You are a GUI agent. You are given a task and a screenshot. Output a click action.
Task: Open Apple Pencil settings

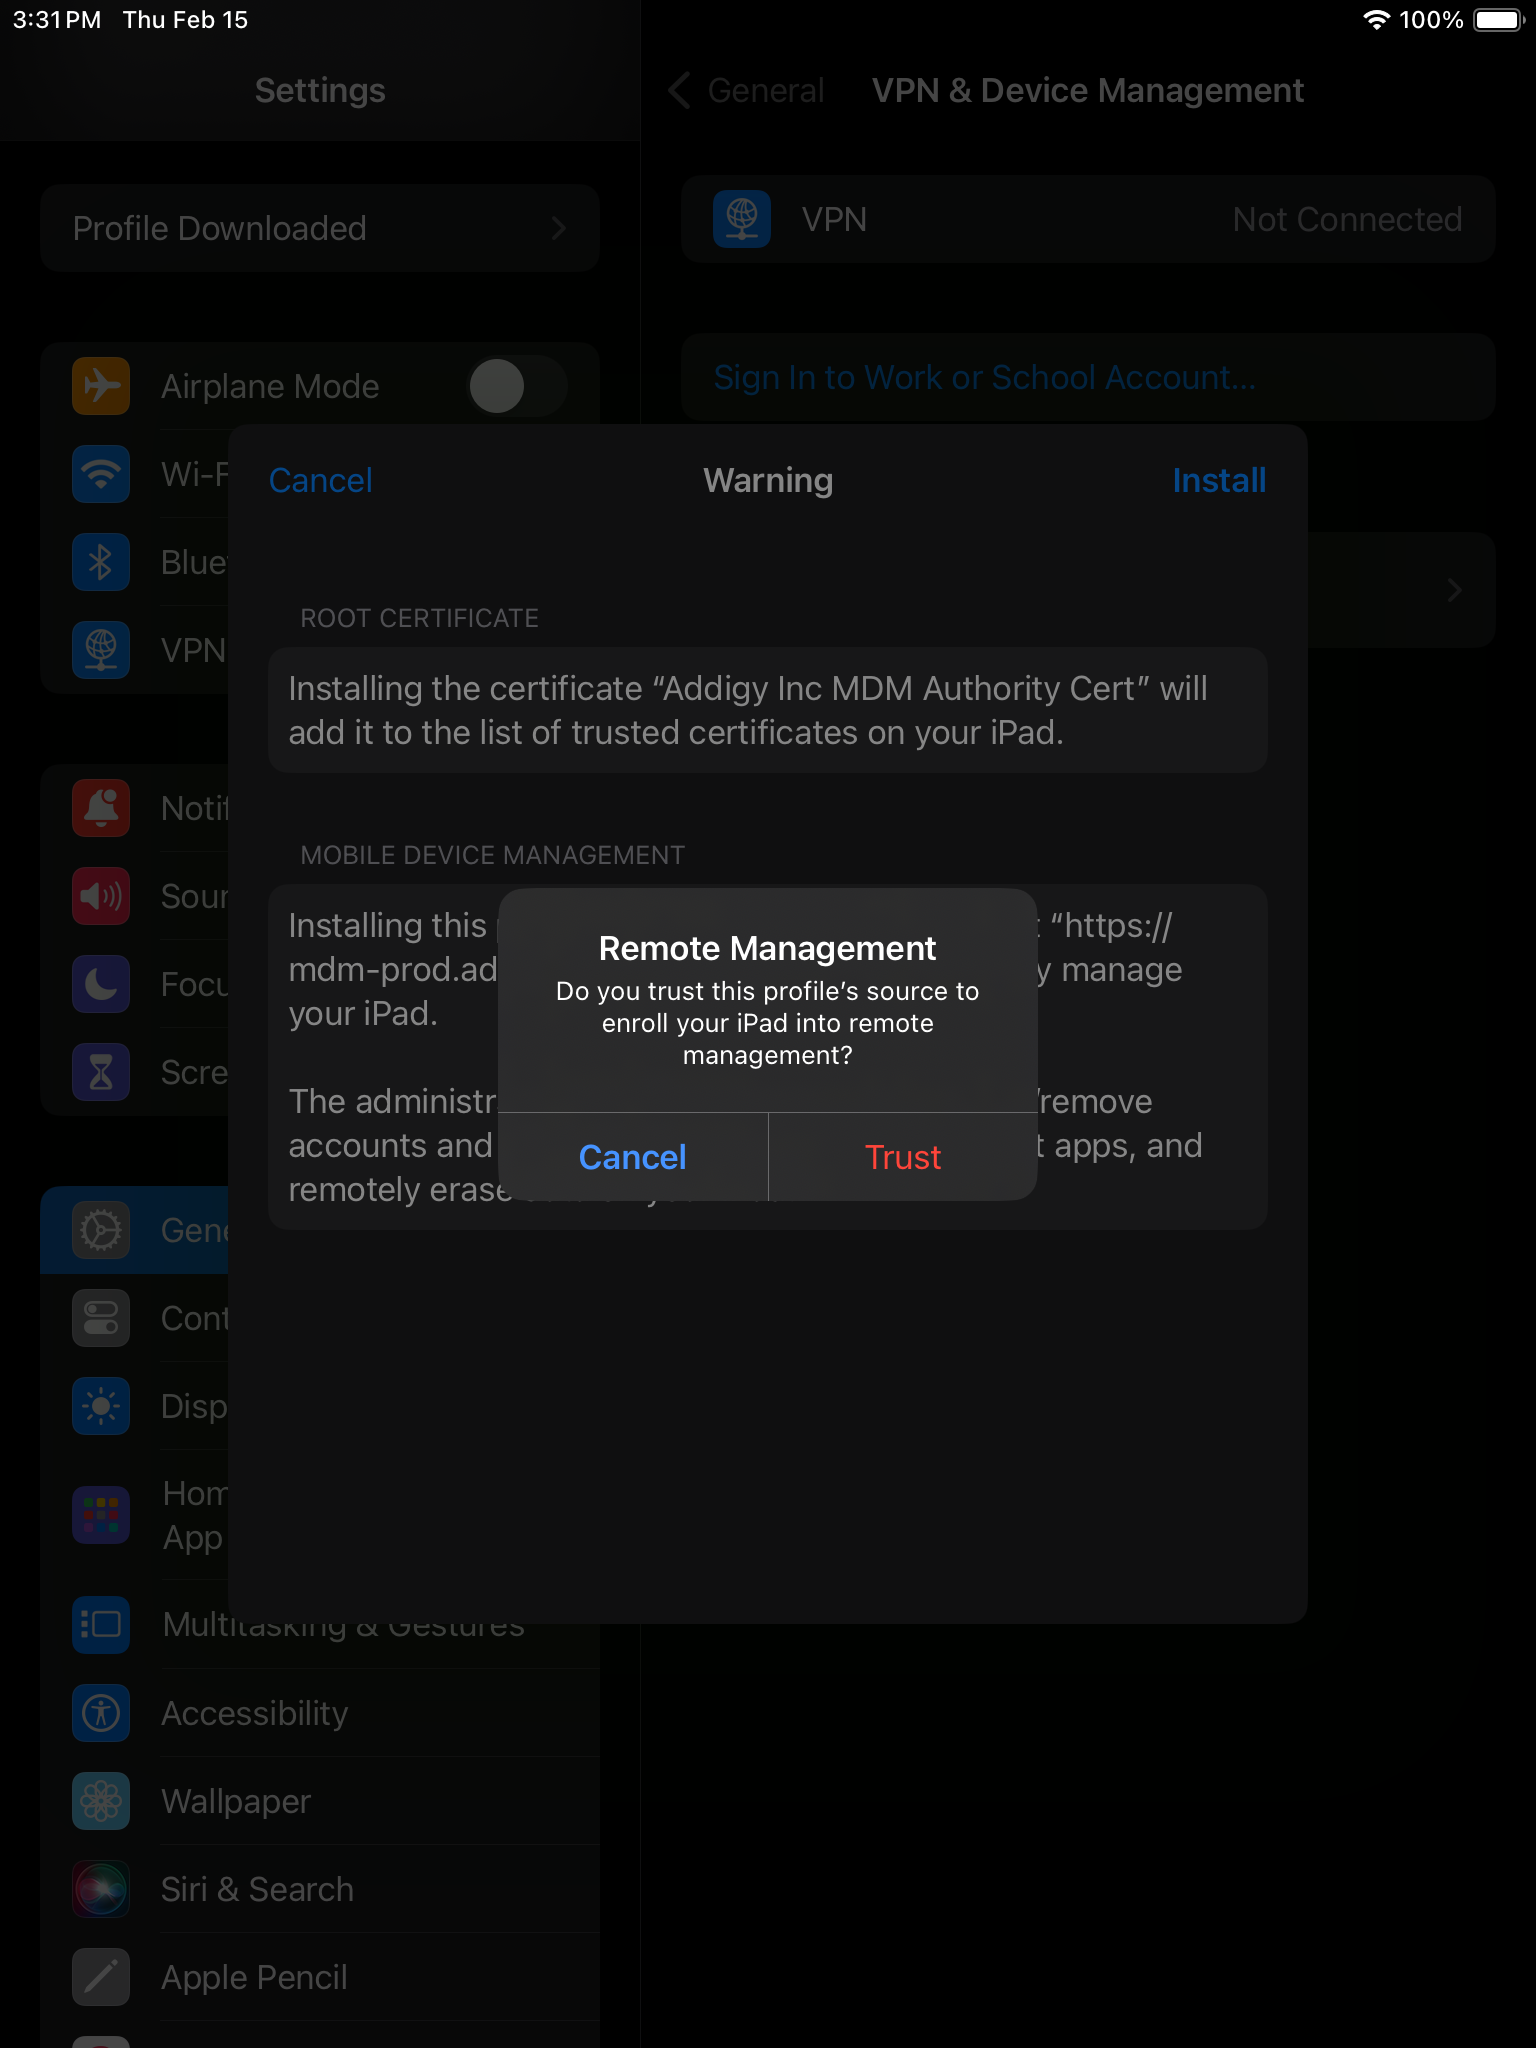(320, 1977)
